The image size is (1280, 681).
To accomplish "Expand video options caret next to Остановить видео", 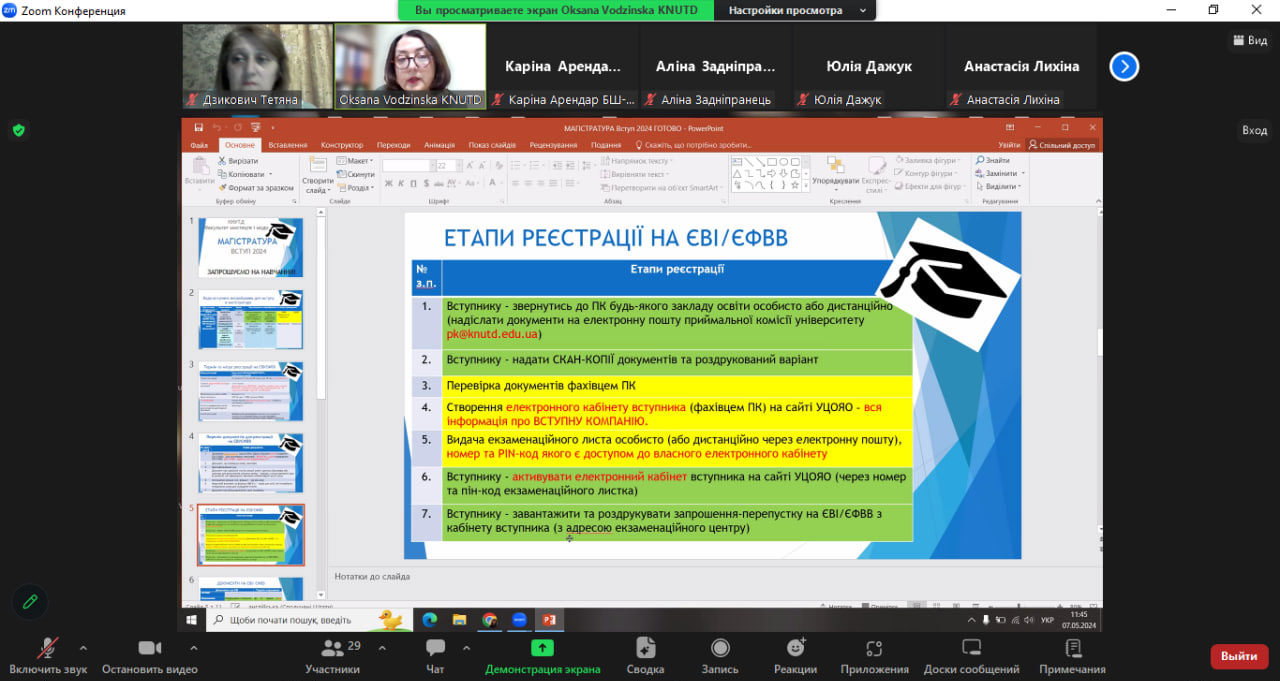I will [x=192, y=647].
